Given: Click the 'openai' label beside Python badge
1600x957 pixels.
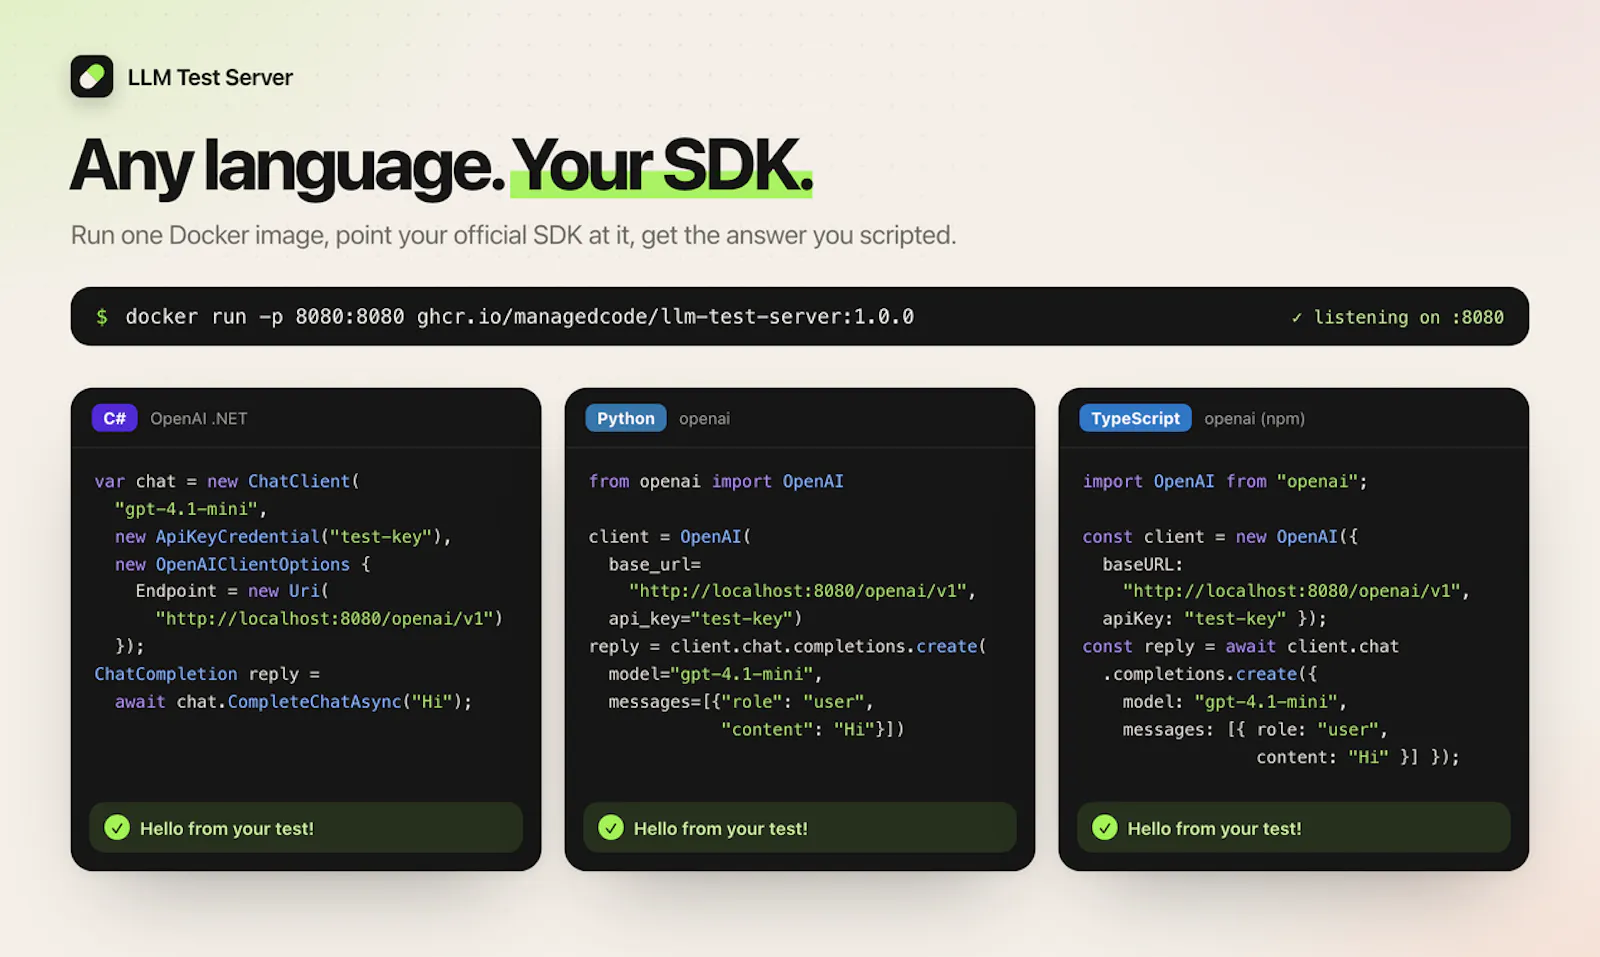Looking at the screenshot, I should [x=704, y=419].
